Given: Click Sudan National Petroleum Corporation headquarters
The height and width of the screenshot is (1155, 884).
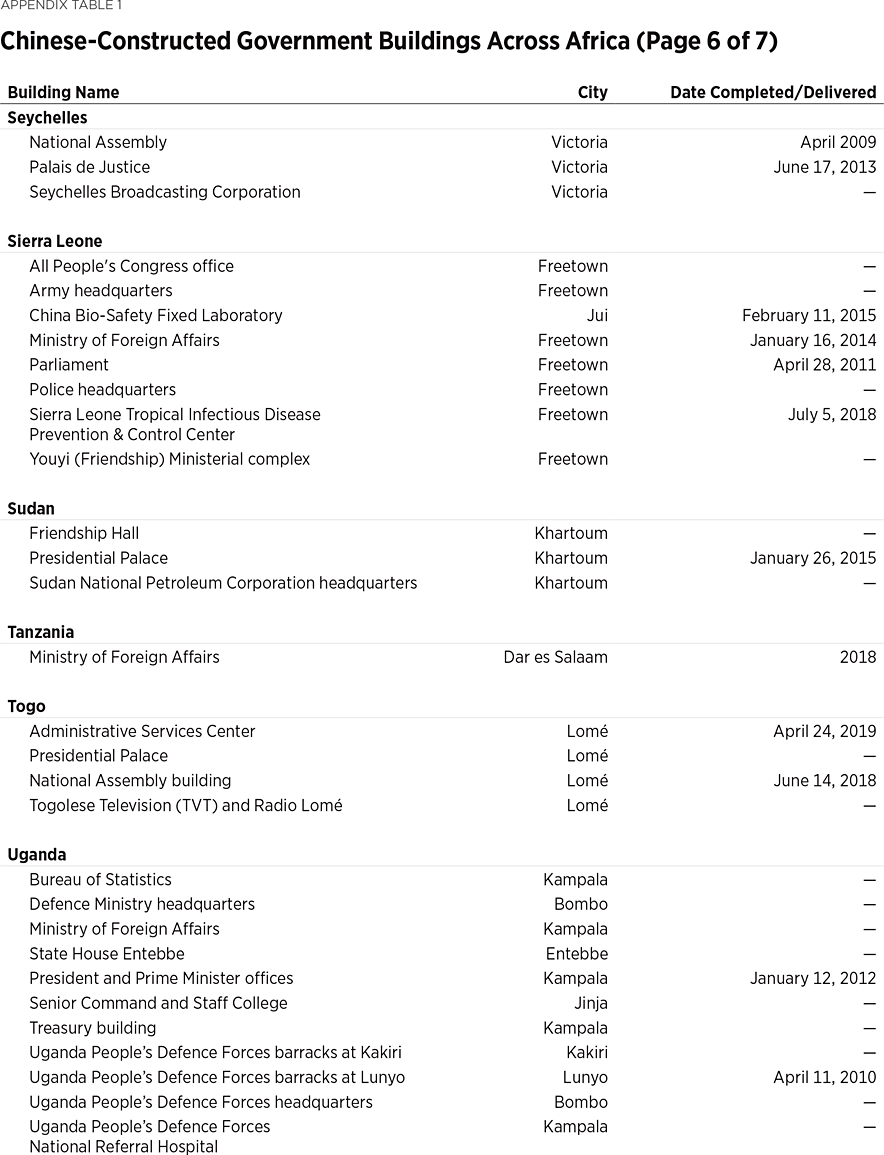Looking at the screenshot, I should pyautogui.click(x=223, y=583).
